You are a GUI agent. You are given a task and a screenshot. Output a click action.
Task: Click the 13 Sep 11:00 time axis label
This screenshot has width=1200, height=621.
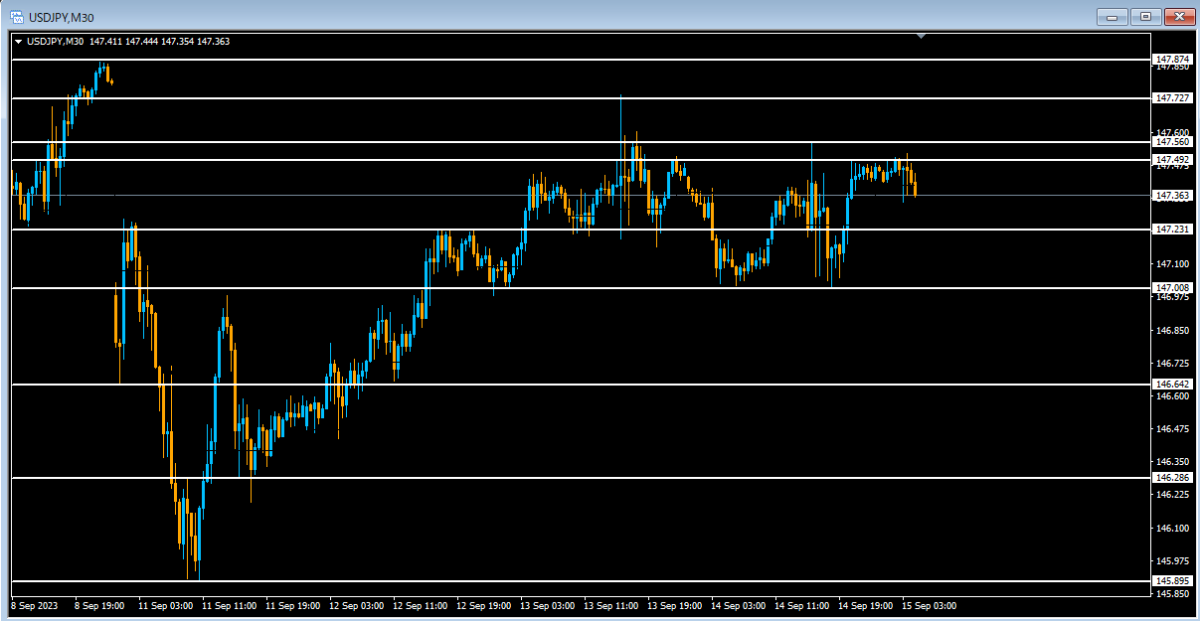tap(611, 605)
